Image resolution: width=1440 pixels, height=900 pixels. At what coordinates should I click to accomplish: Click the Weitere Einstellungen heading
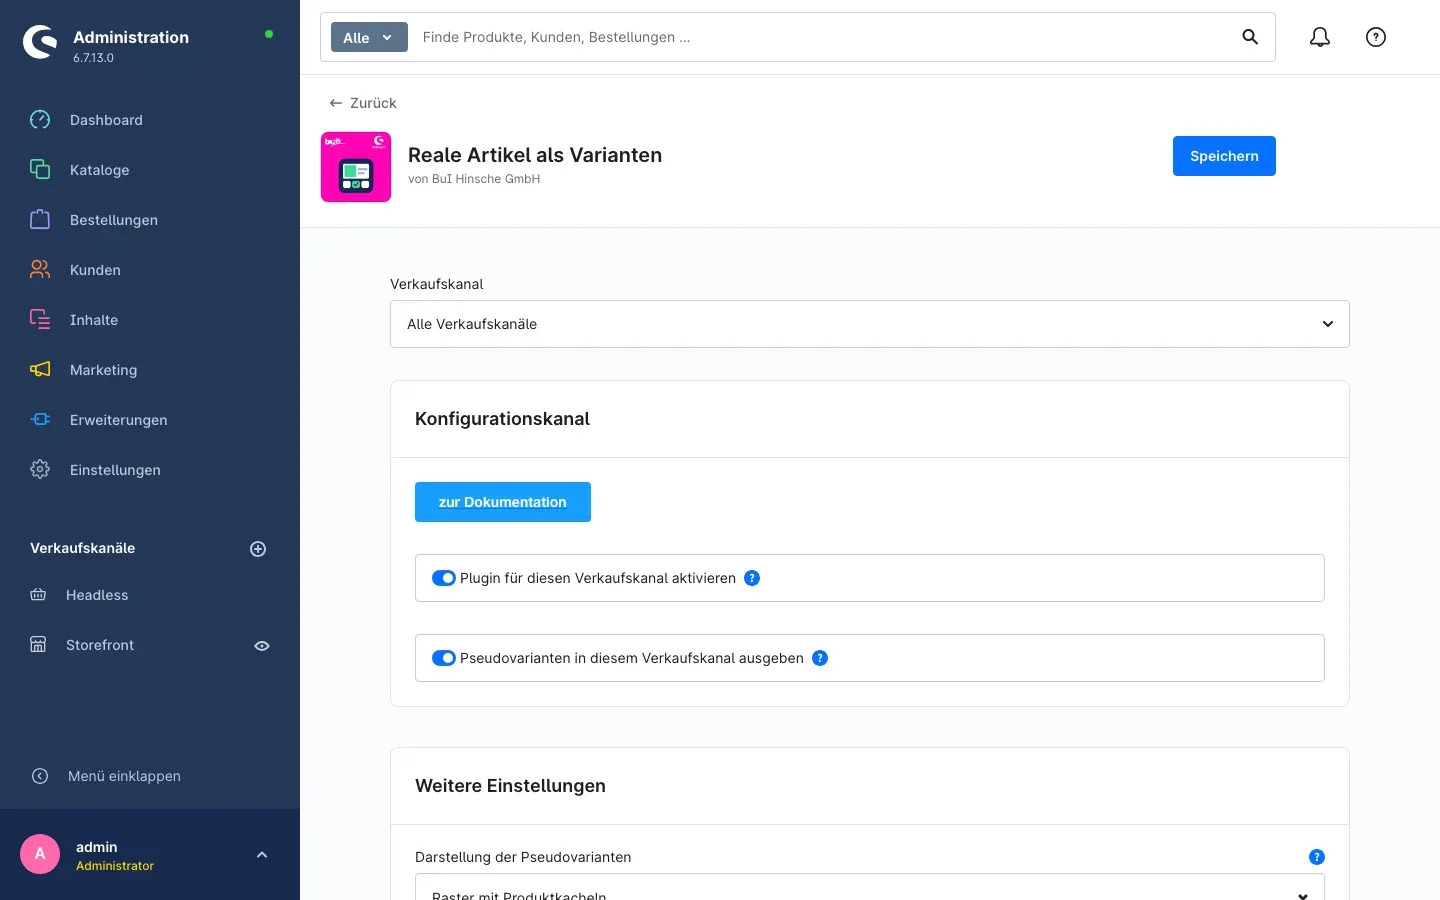point(510,786)
